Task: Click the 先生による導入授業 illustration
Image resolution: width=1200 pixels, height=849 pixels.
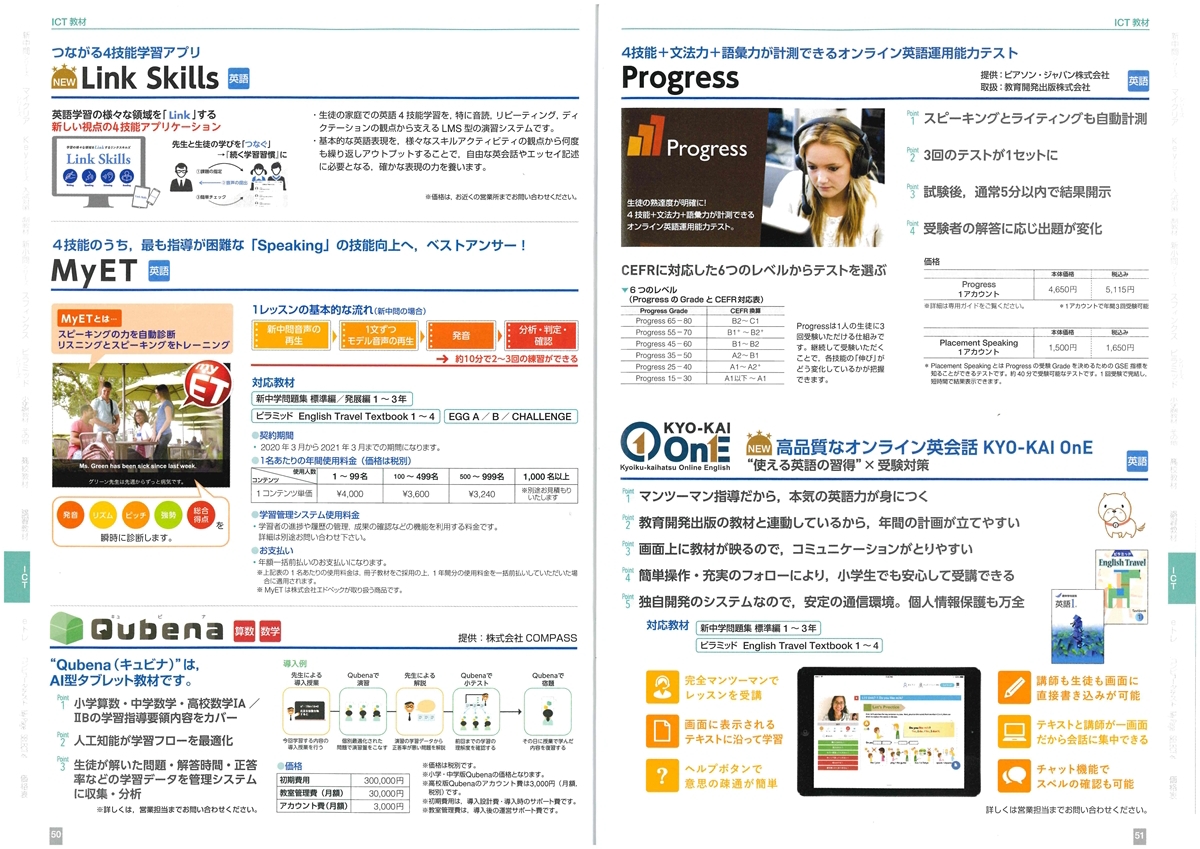Action: [x=305, y=710]
